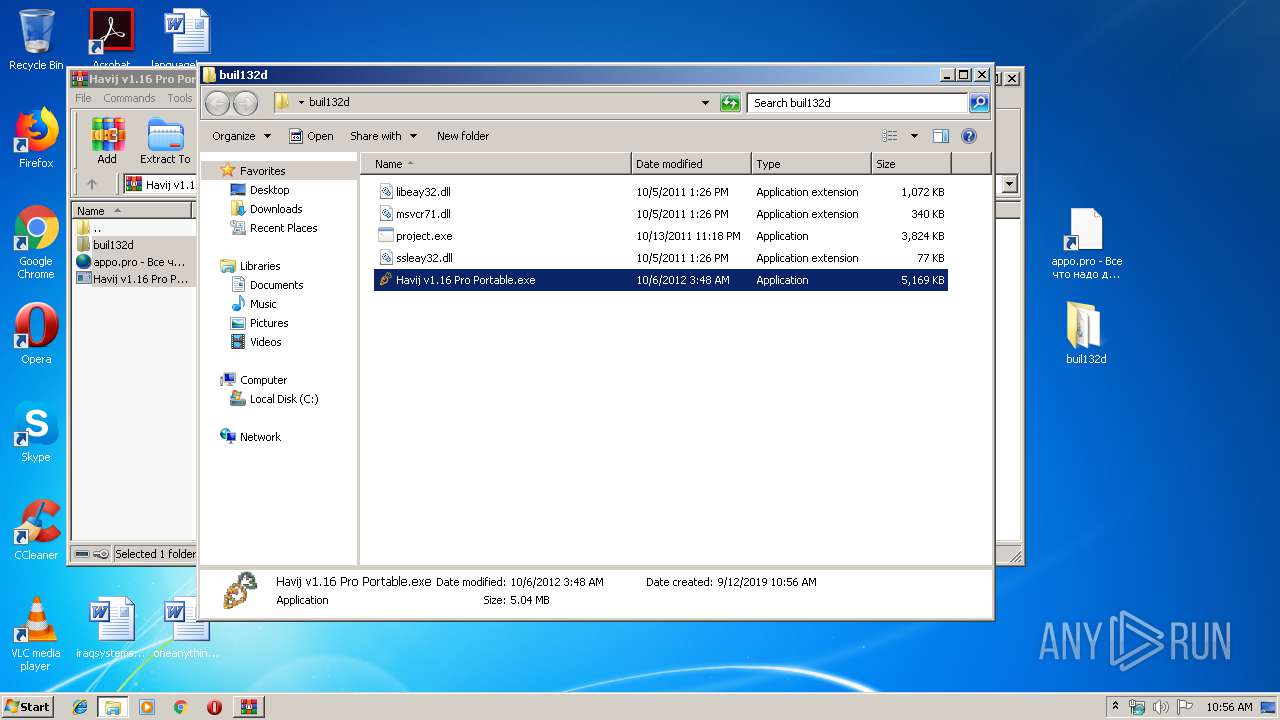Click the Start button
The width and height of the screenshot is (1280, 720).
coord(27,707)
